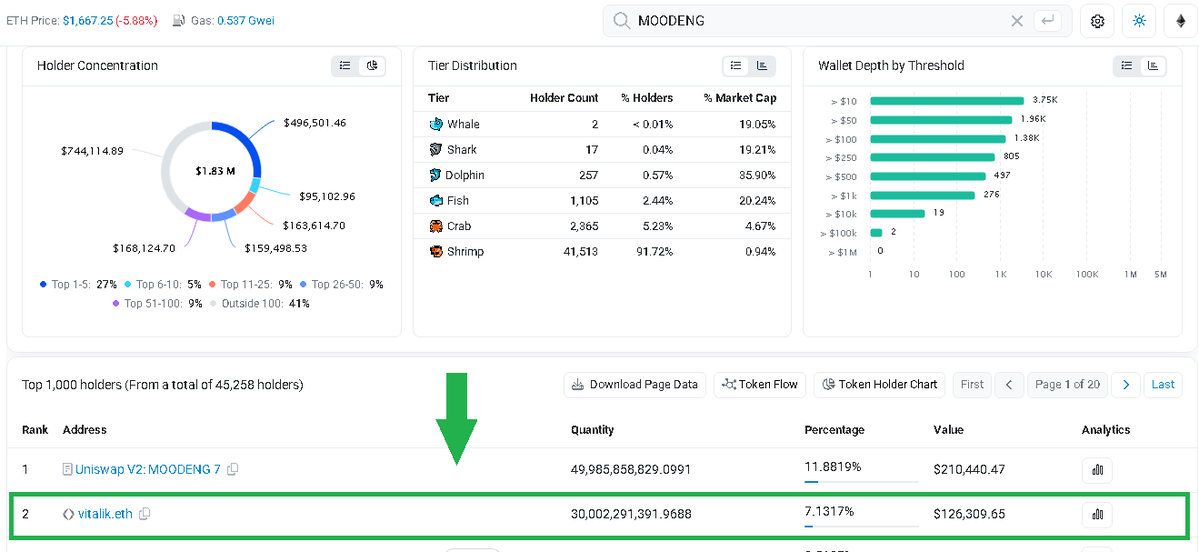Click the Fish tier icon
Image resolution: width=1199 pixels, height=552 pixels.
[436, 200]
